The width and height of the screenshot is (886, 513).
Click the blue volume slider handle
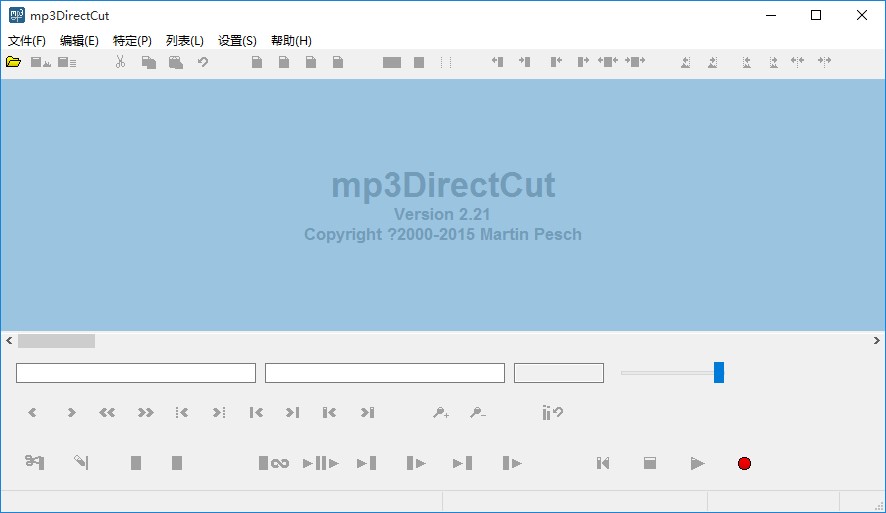point(719,372)
